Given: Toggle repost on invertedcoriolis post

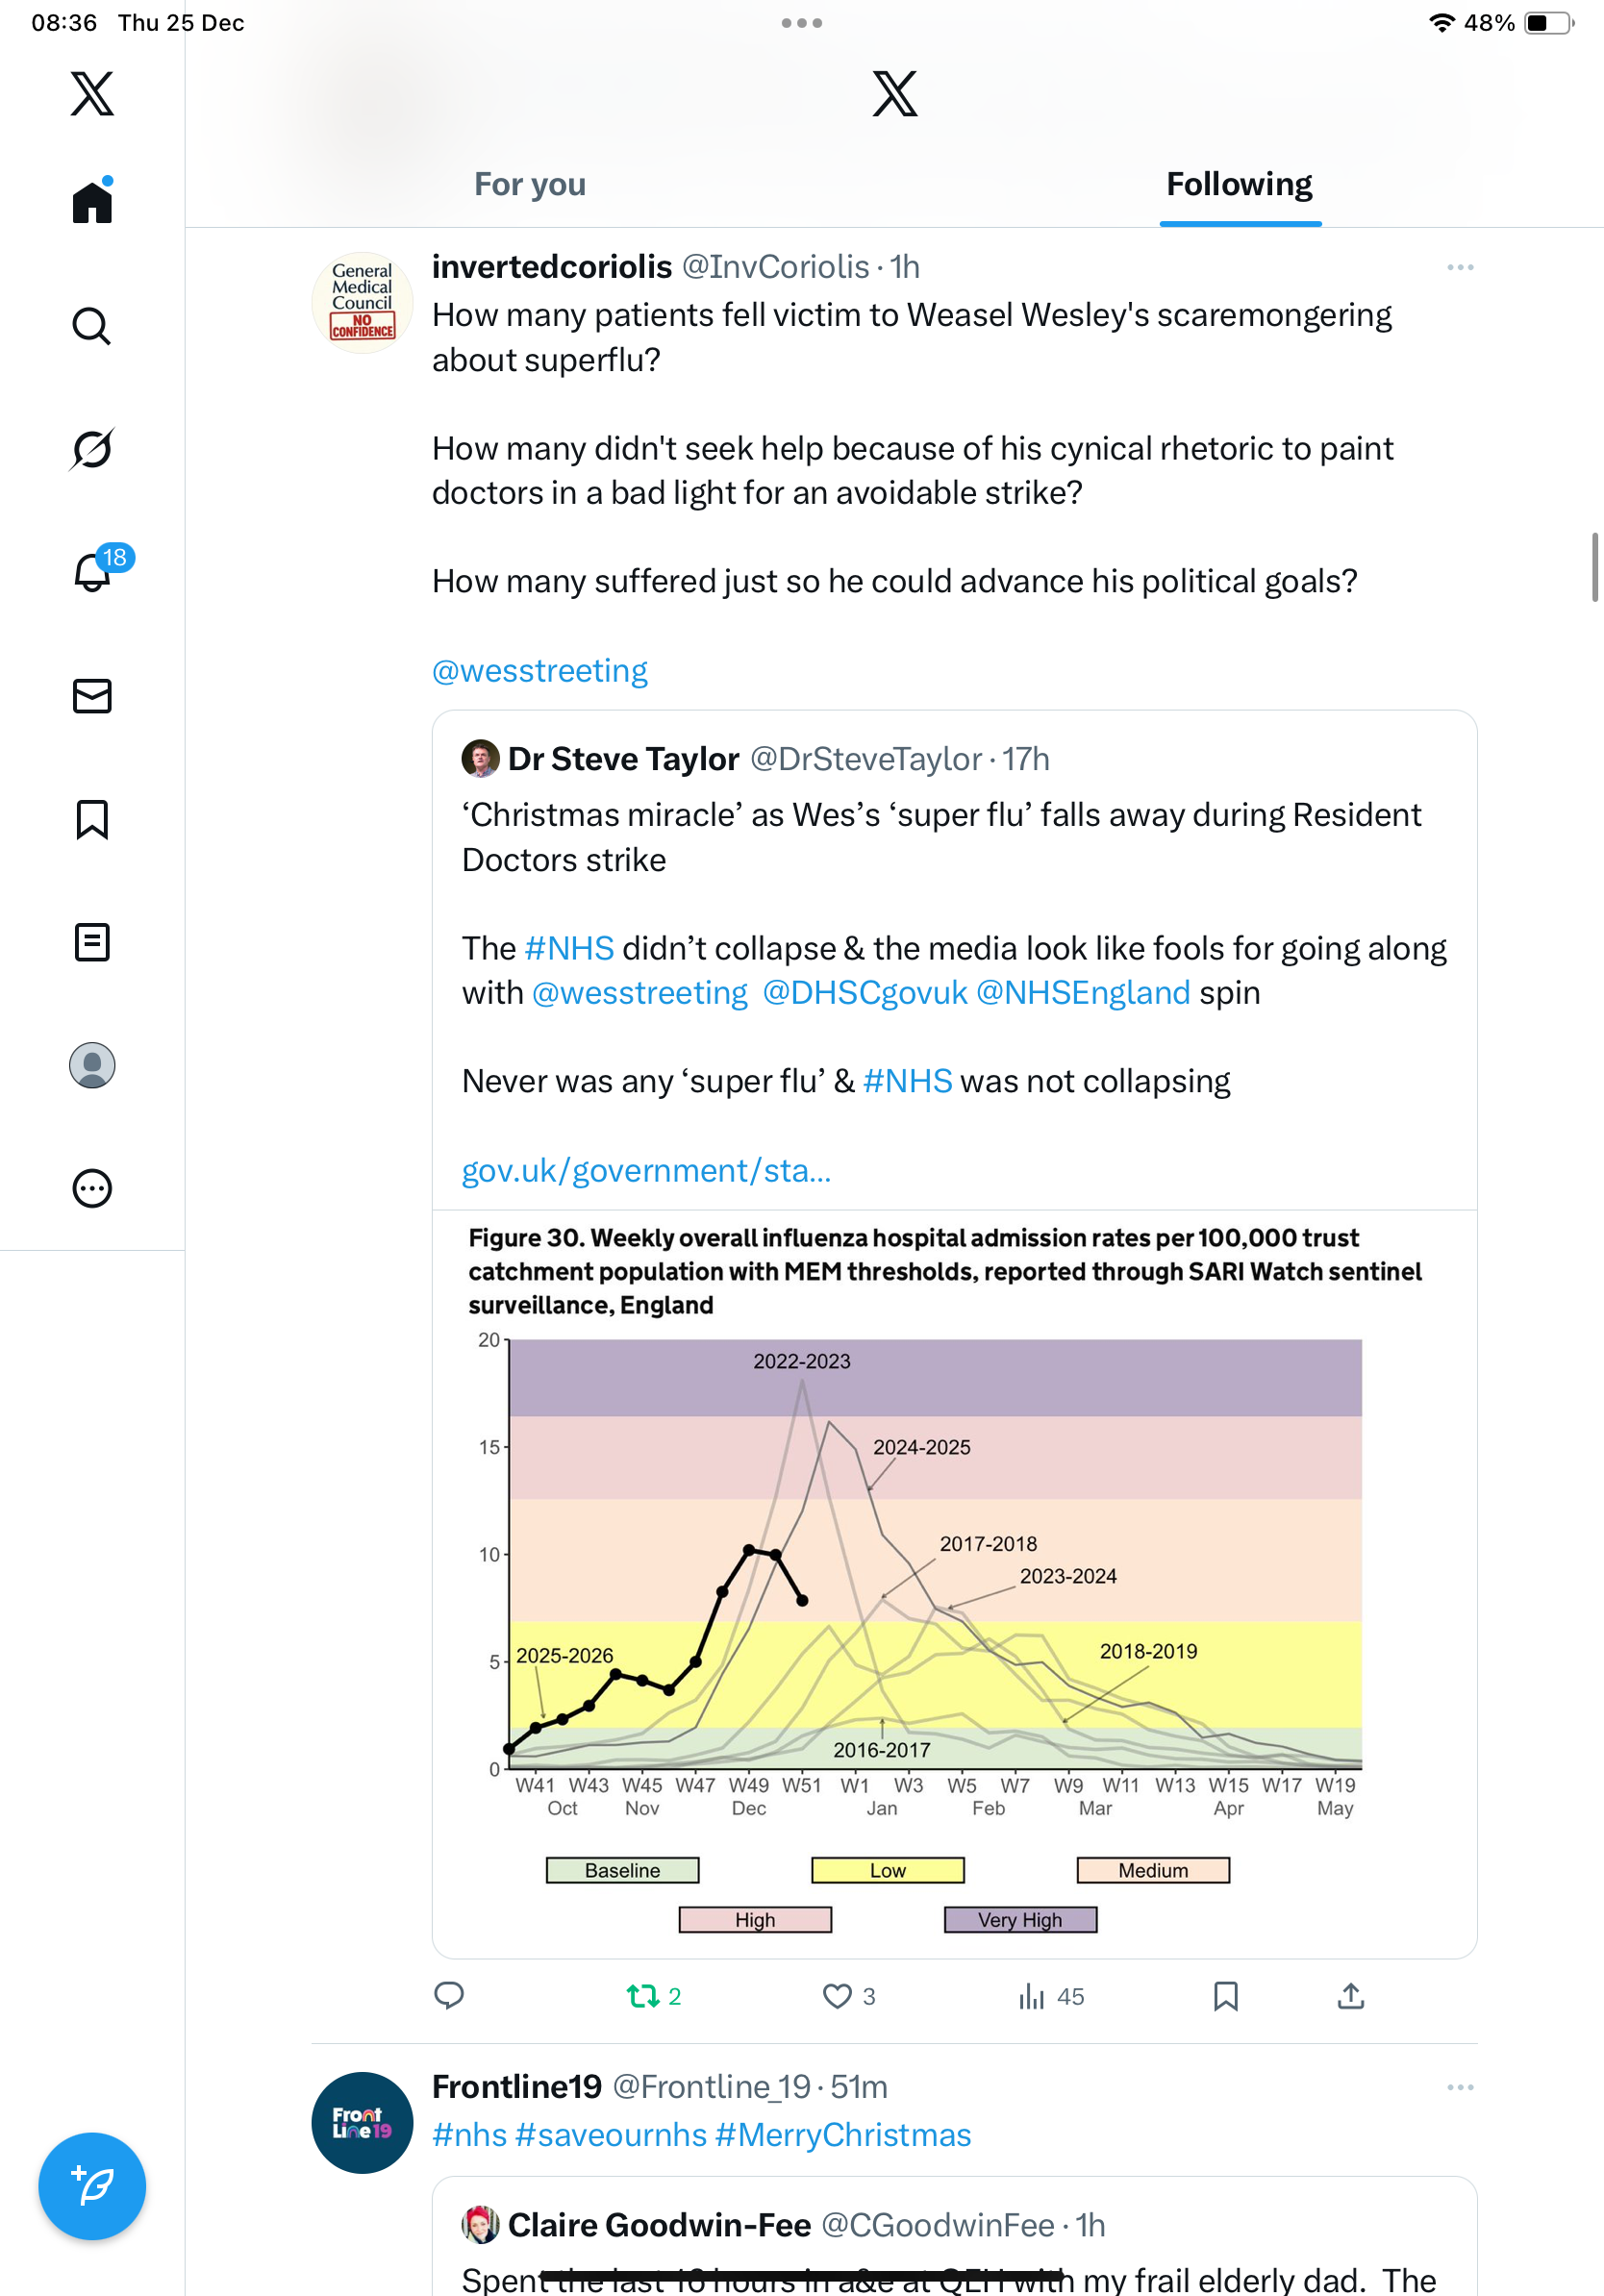Looking at the screenshot, I should (x=643, y=1997).
